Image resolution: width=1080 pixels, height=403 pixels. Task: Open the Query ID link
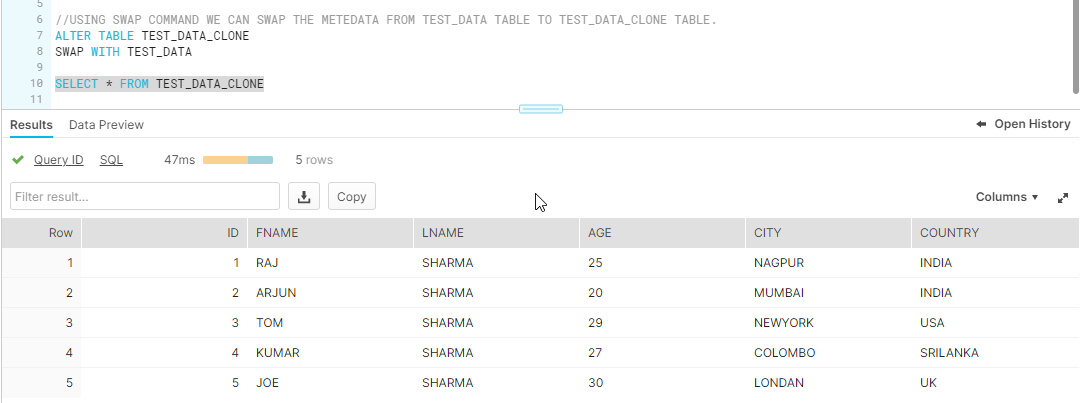(59, 160)
